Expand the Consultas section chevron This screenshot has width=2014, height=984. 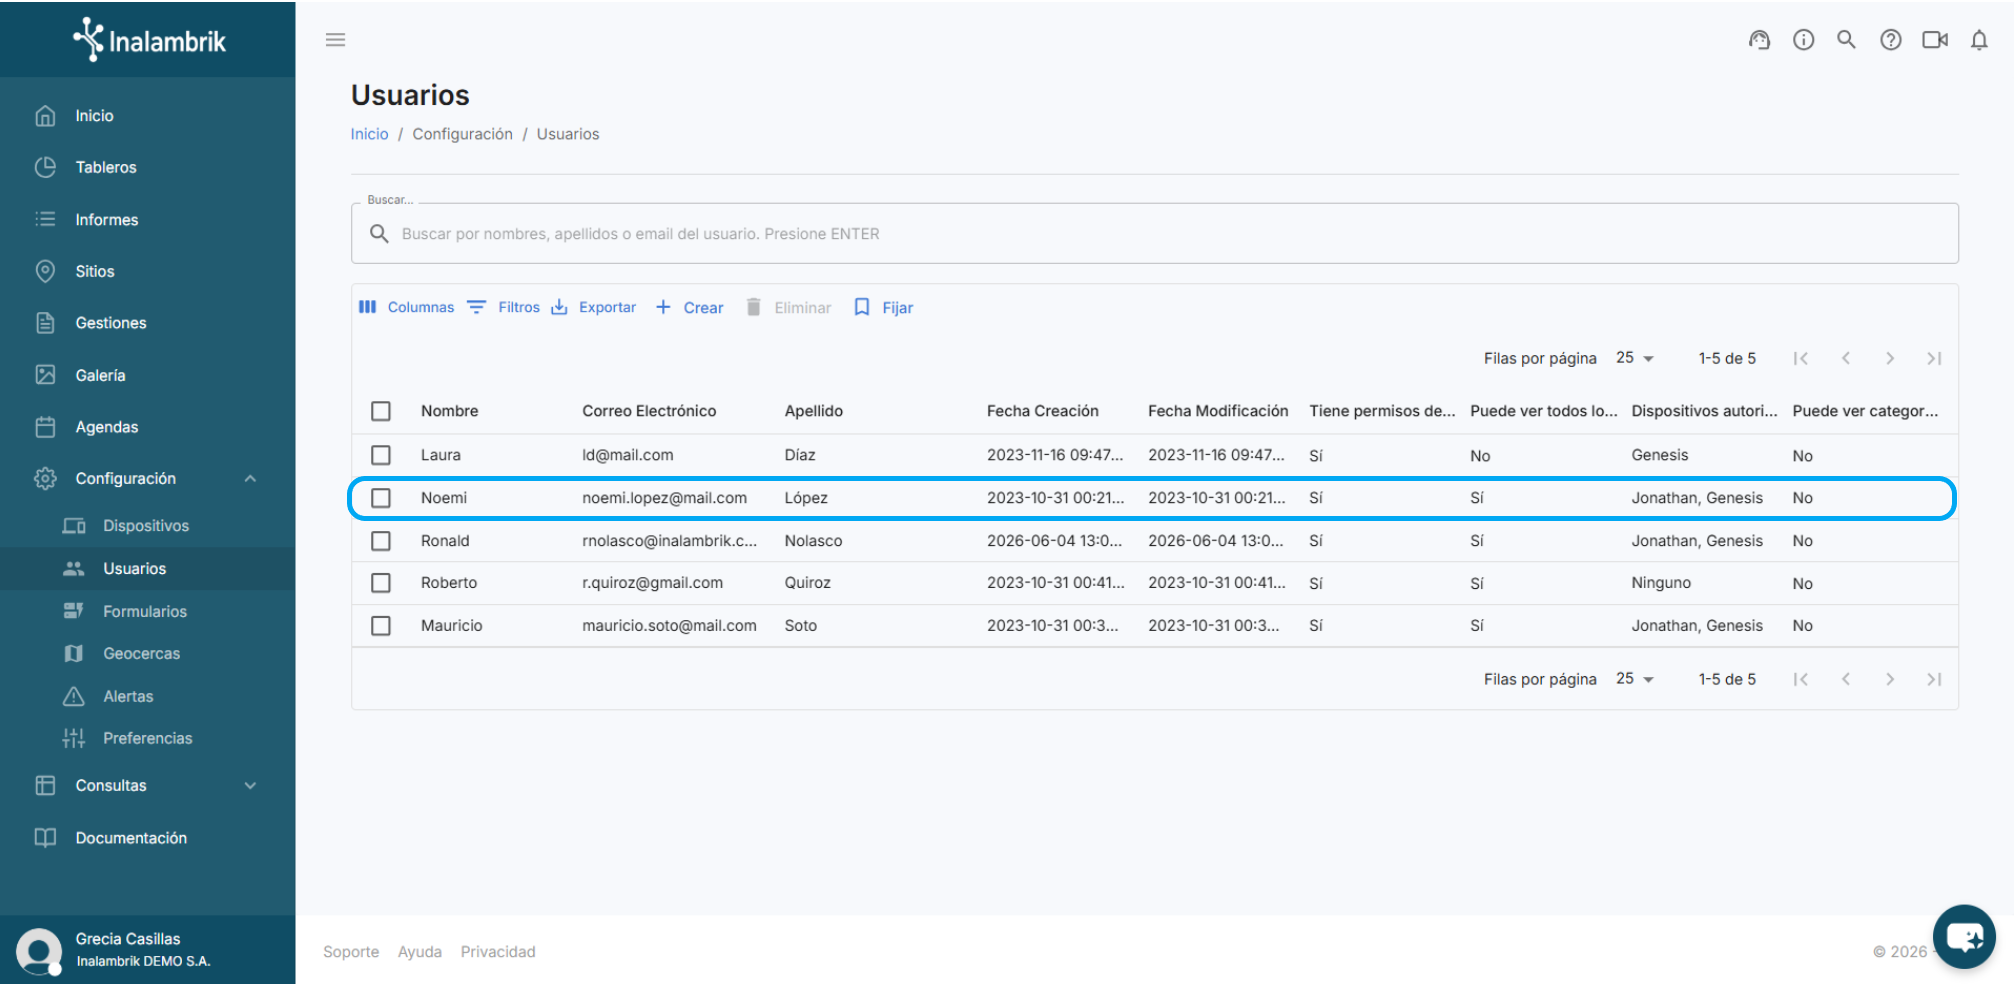tap(250, 786)
